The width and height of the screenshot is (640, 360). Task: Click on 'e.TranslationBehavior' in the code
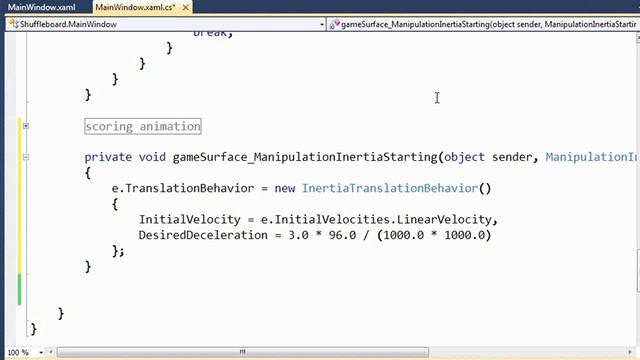[x=183, y=188]
